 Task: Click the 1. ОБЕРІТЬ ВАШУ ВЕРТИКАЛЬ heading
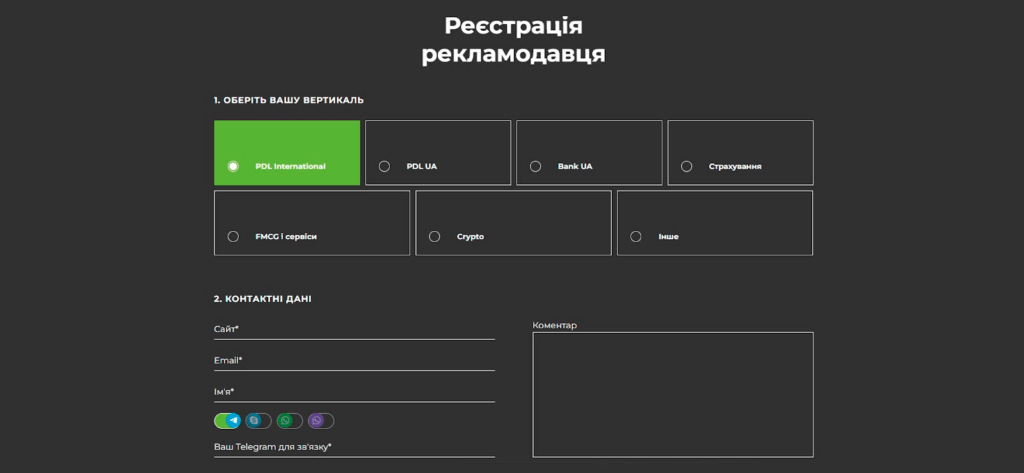tap(289, 101)
